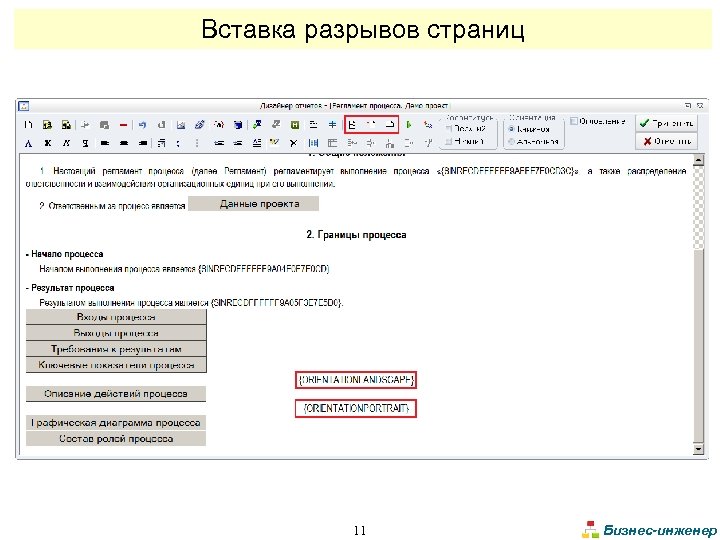Toggle italic text formatting
The image size is (720, 540).
click(66, 143)
